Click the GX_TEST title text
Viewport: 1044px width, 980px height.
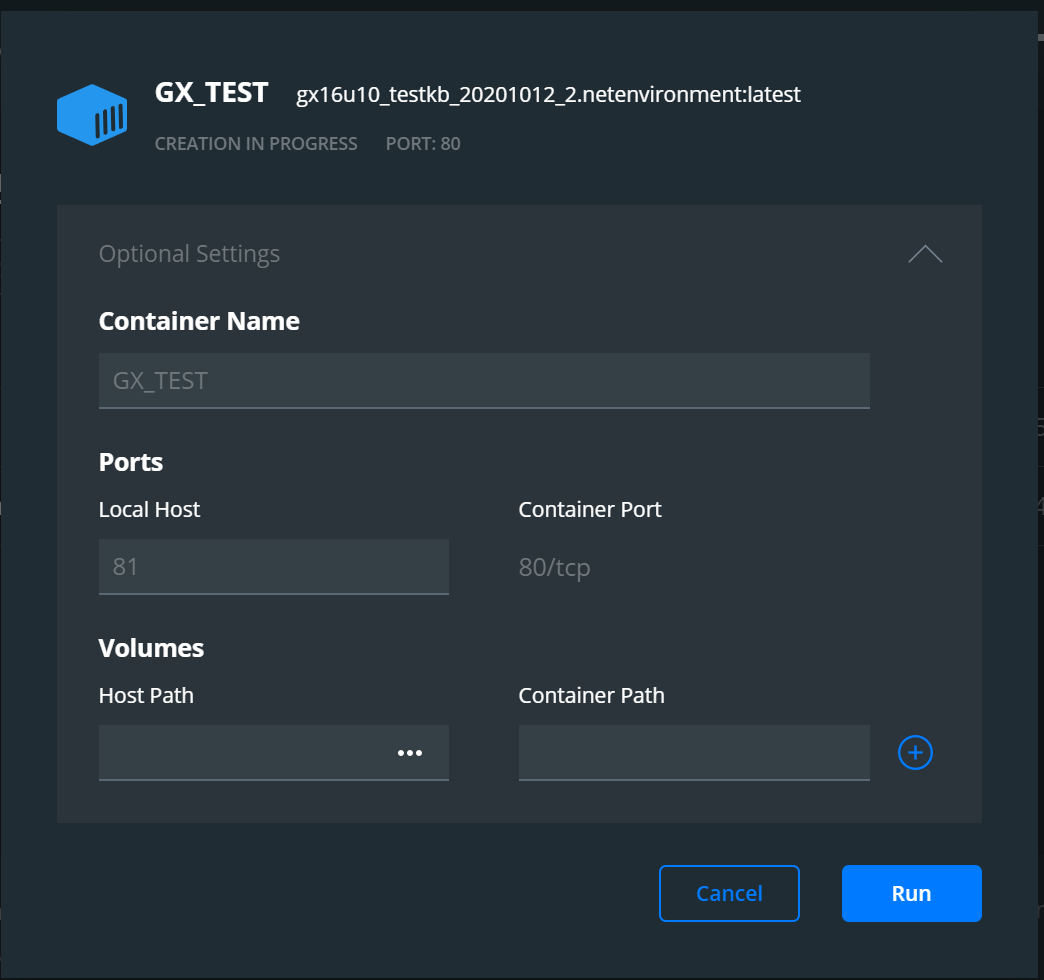tap(212, 93)
